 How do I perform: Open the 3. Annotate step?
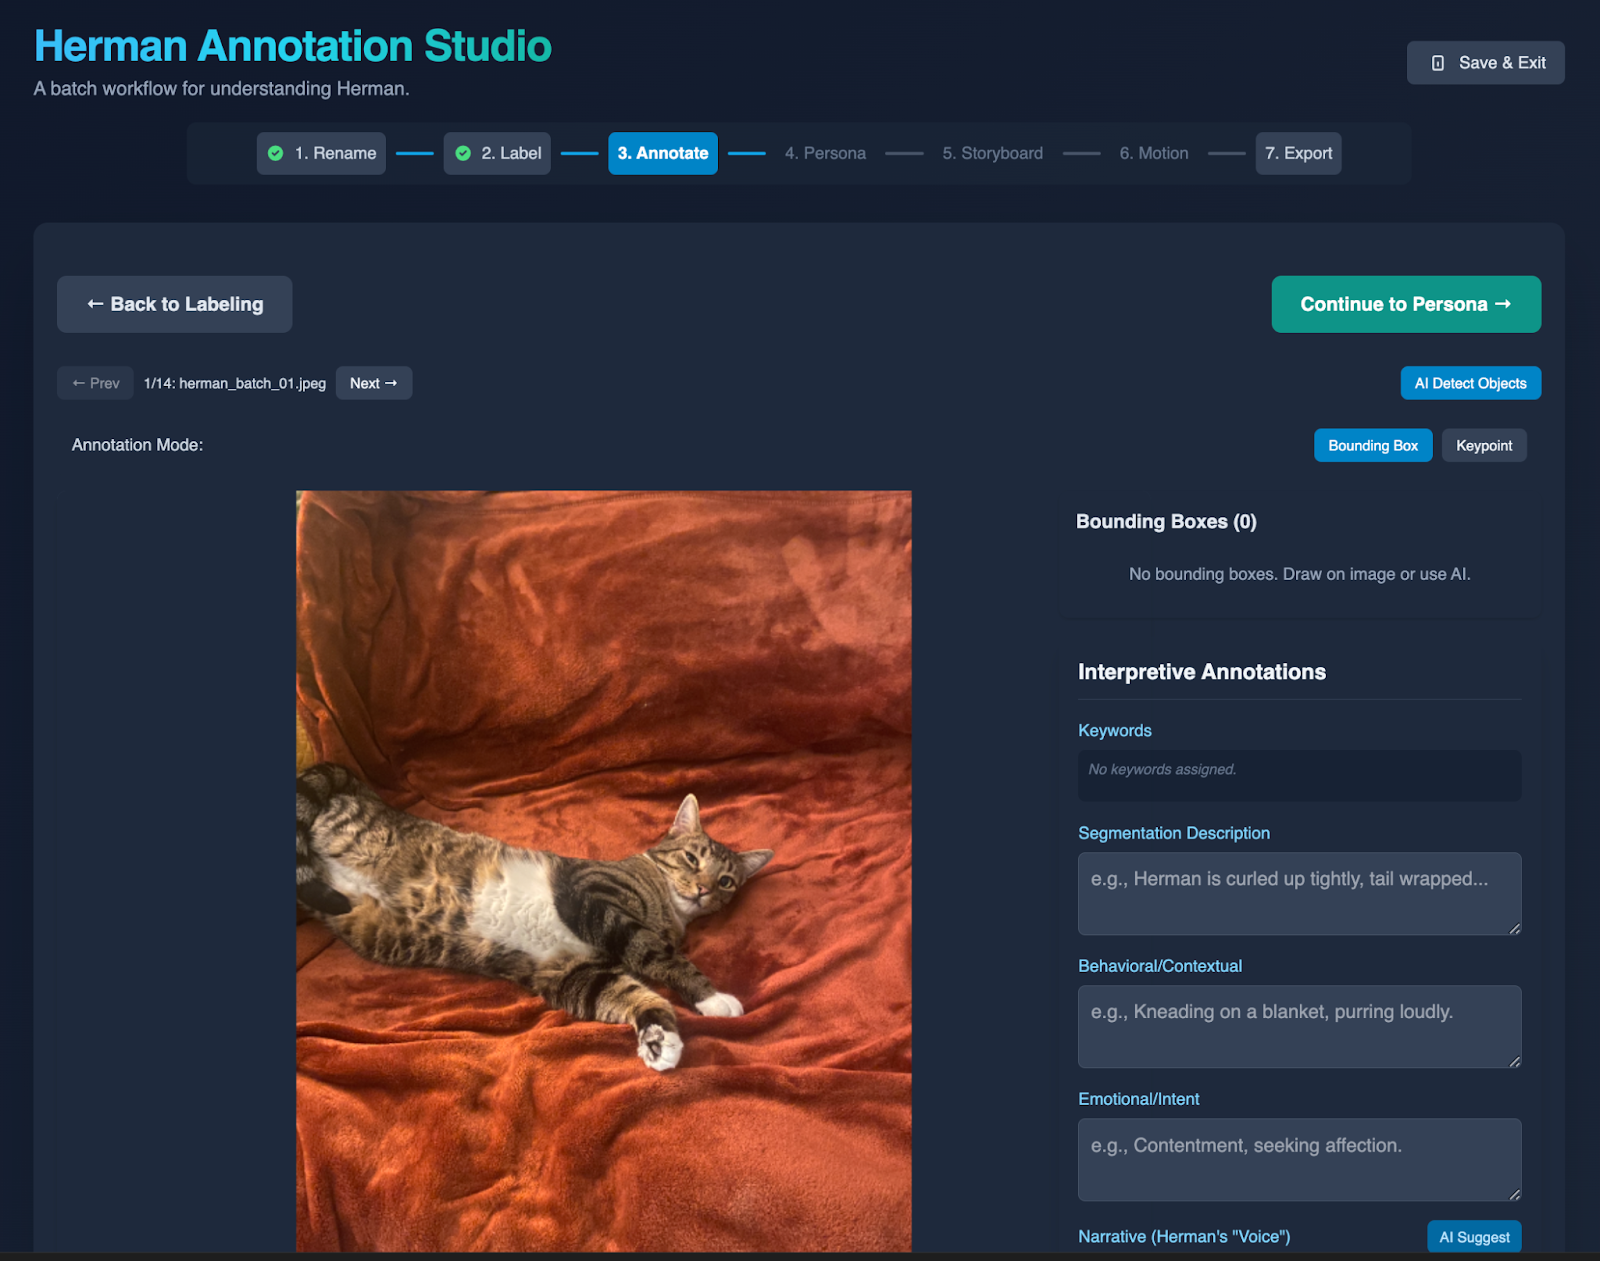point(662,153)
